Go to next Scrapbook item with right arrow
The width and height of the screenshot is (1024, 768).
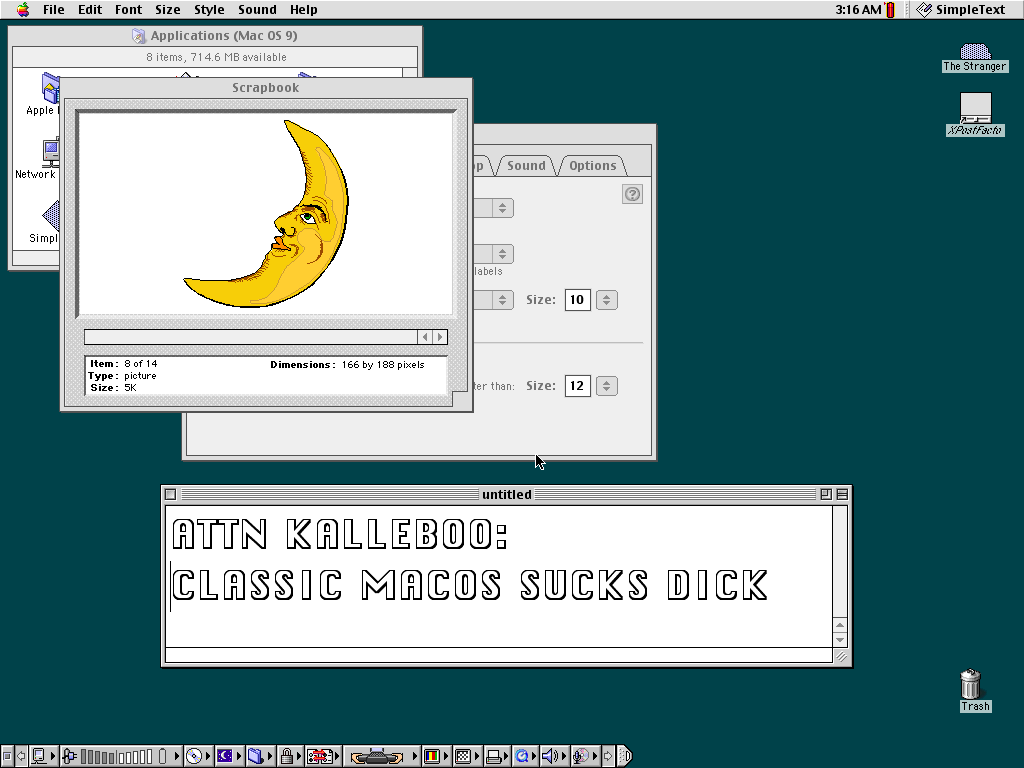440,337
